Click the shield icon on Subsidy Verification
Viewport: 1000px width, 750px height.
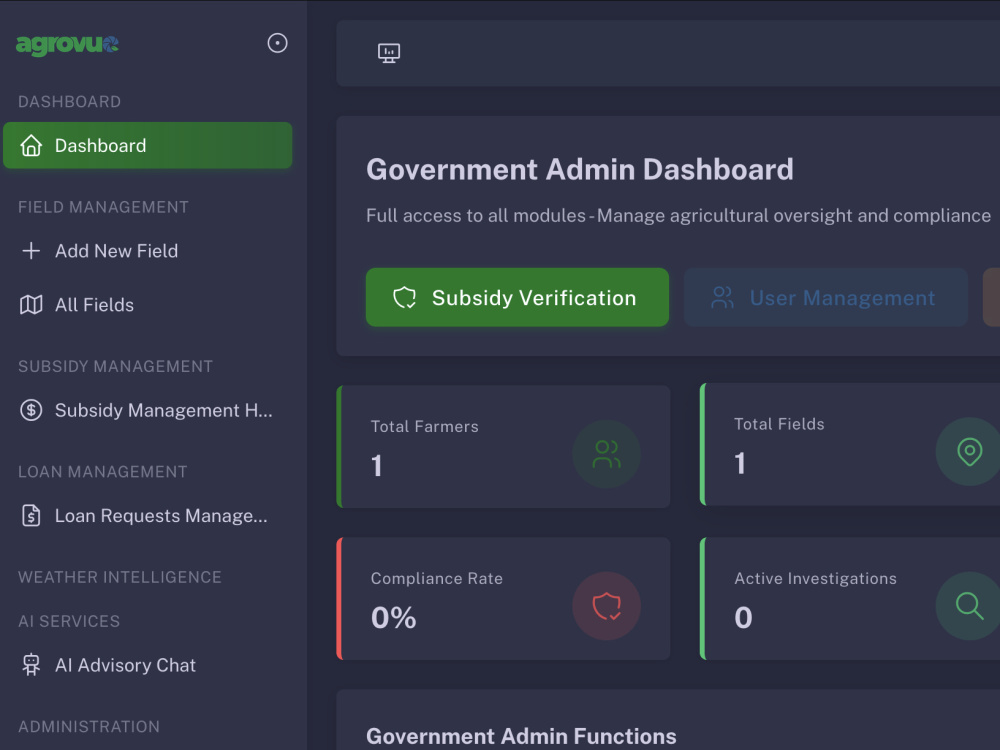404,297
